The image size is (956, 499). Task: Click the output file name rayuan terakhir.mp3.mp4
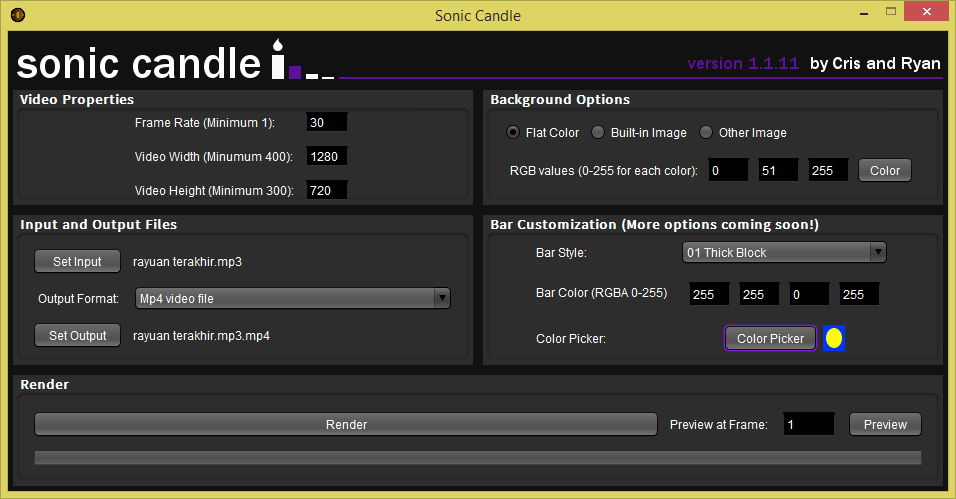point(201,336)
